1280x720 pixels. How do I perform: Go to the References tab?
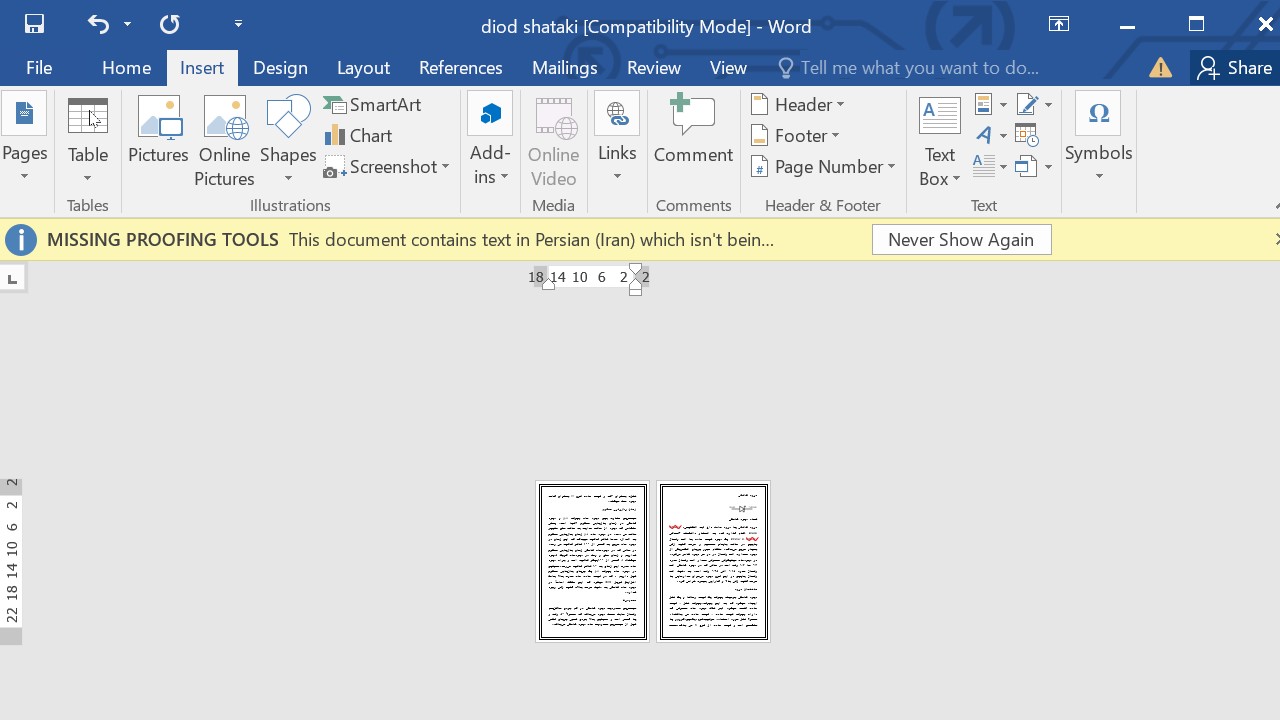(460, 68)
